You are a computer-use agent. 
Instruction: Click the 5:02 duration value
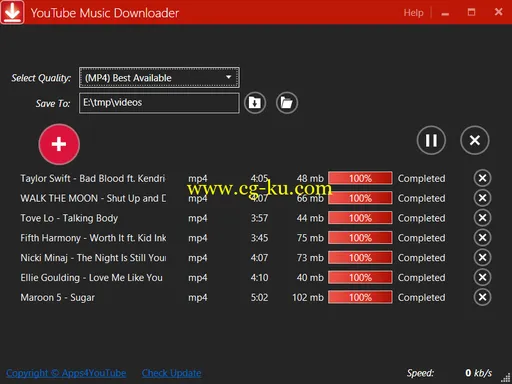click(x=259, y=297)
